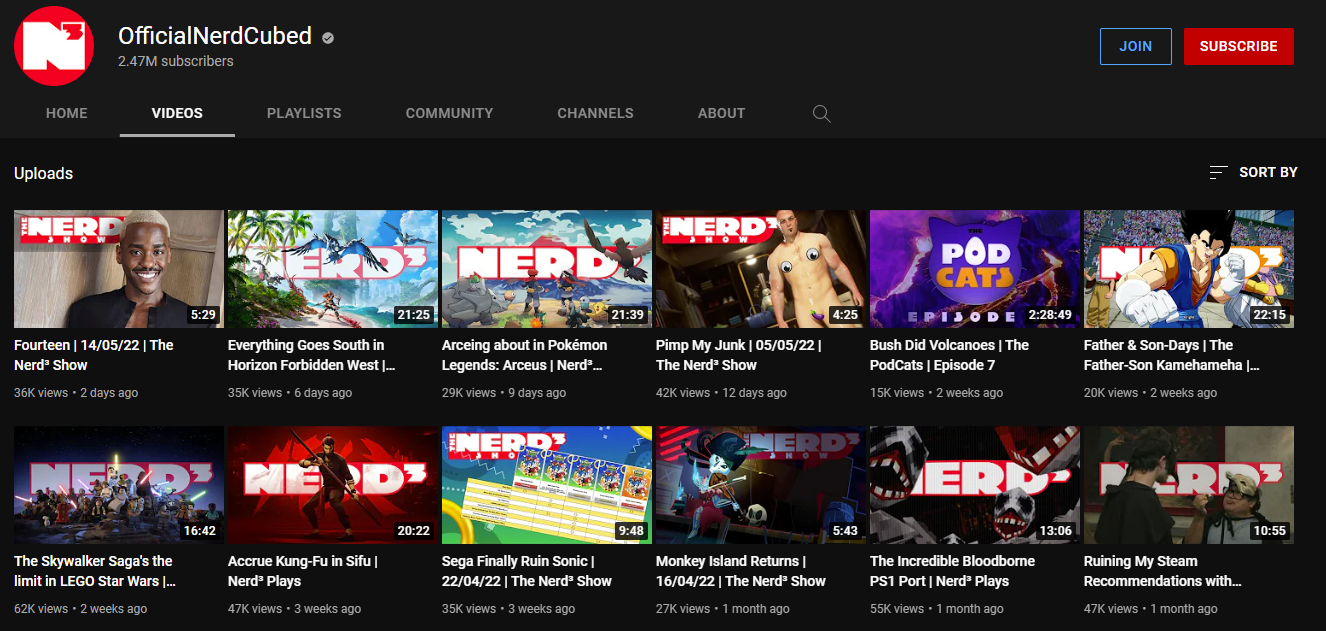Click title 'Ruining My Steam Recommendations with…'
This screenshot has width=1326, height=631.
point(1163,571)
